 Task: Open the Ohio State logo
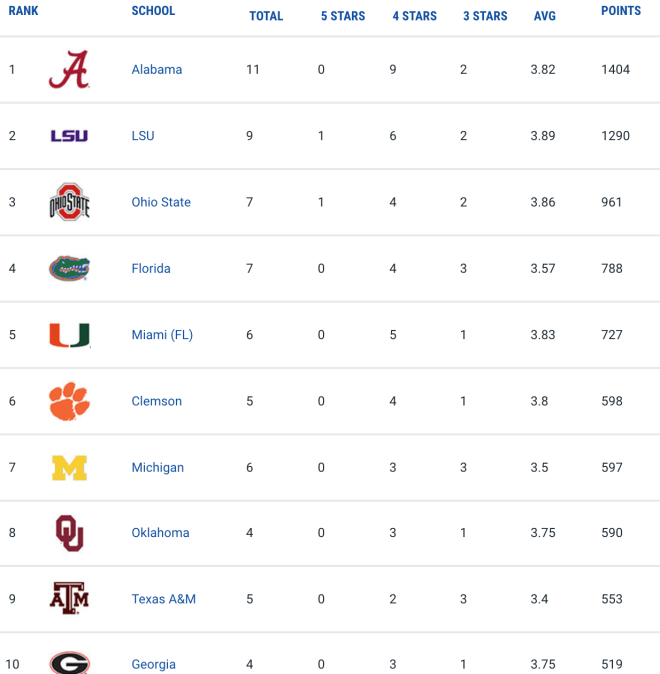point(69,202)
